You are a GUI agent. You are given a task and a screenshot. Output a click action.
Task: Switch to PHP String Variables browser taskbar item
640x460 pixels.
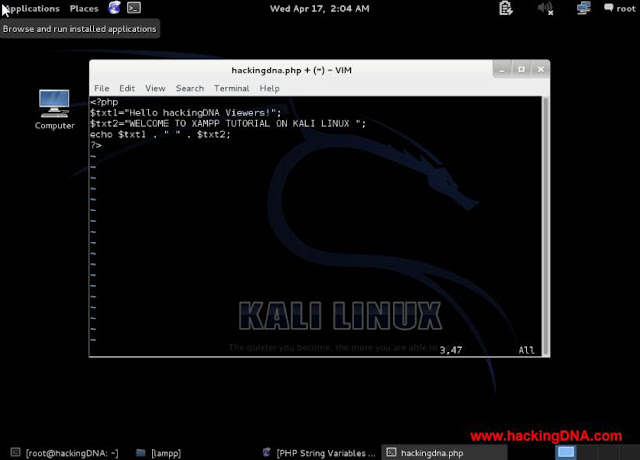(x=320, y=453)
